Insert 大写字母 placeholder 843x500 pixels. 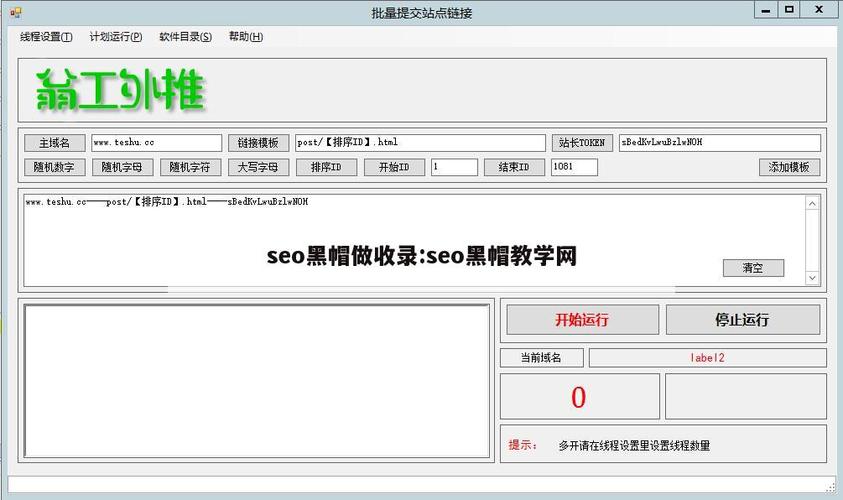[258, 167]
